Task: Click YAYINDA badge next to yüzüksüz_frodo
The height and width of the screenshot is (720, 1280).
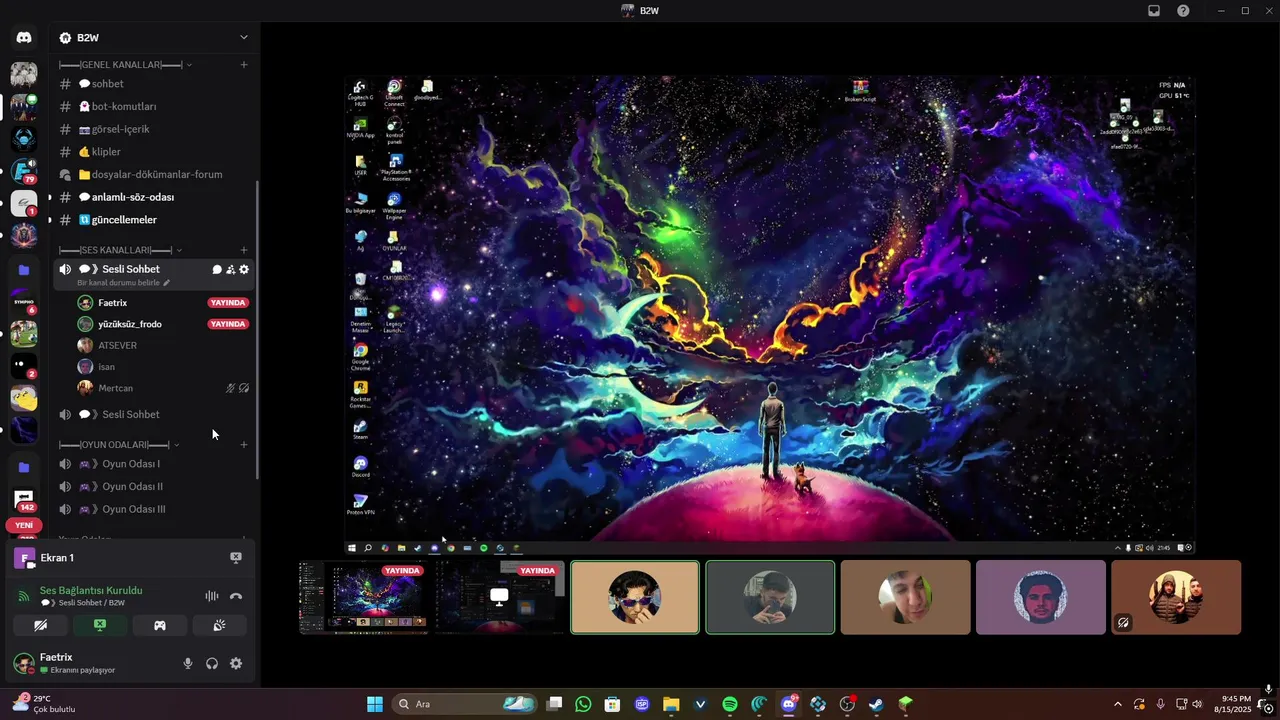Action: [228, 324]
